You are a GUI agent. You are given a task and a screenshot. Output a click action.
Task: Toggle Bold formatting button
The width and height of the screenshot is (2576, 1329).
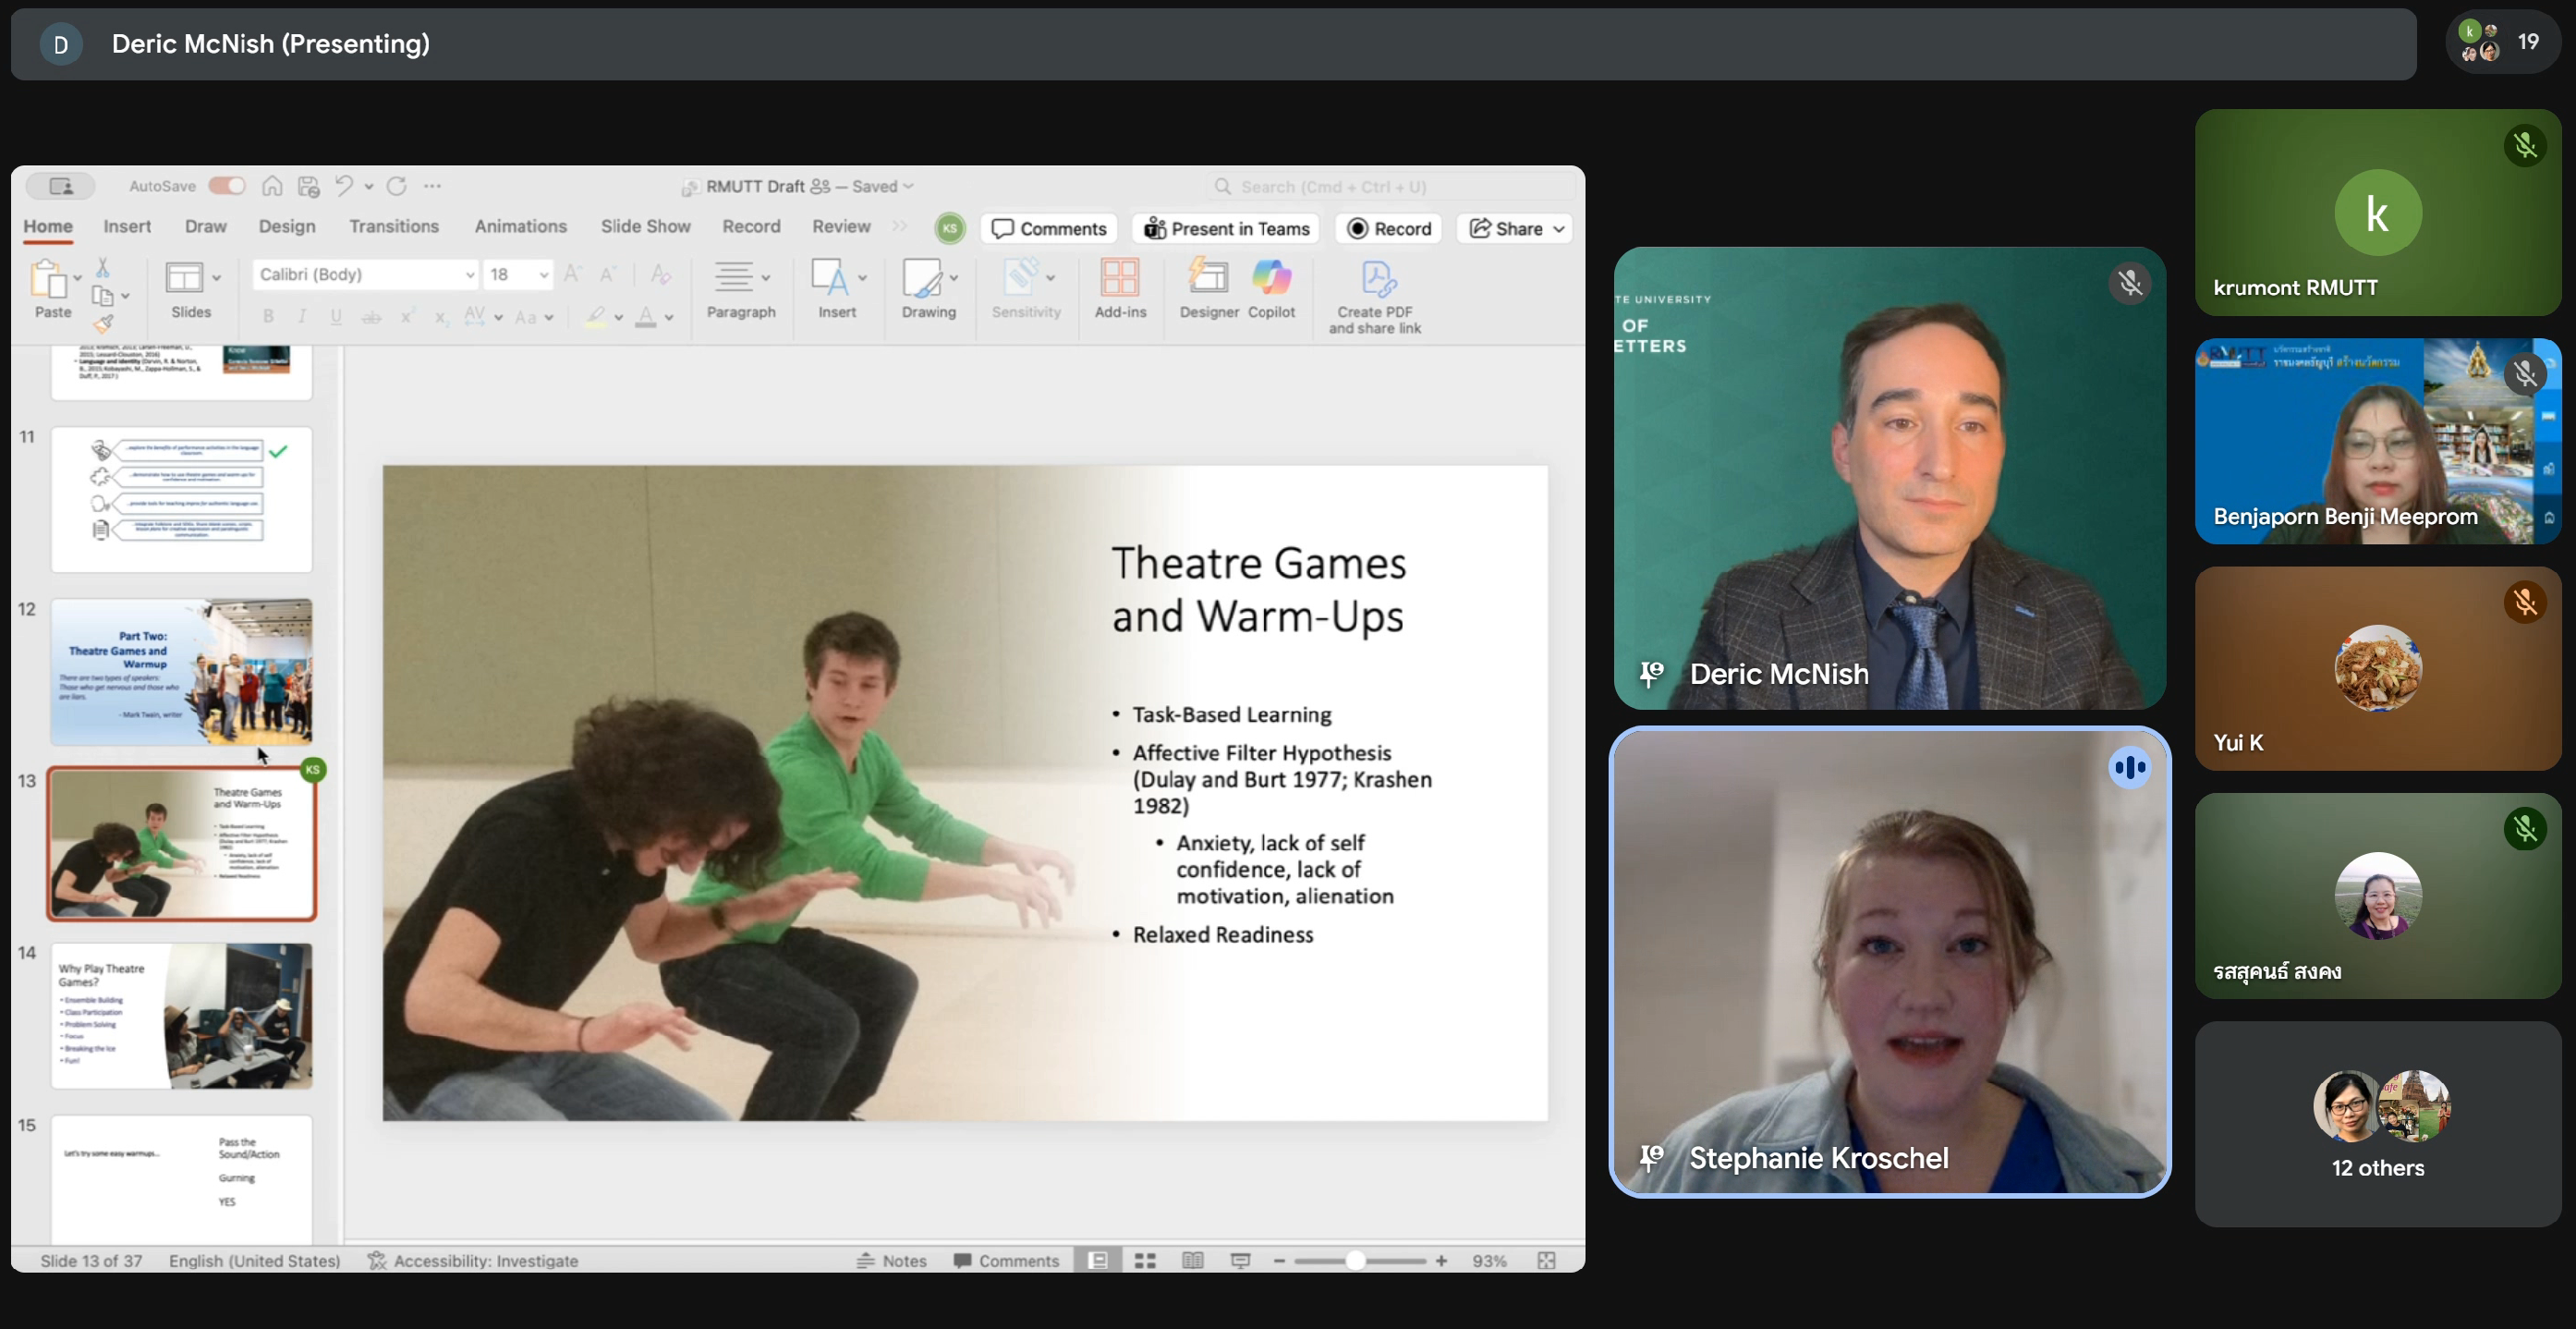pos(268,317)
